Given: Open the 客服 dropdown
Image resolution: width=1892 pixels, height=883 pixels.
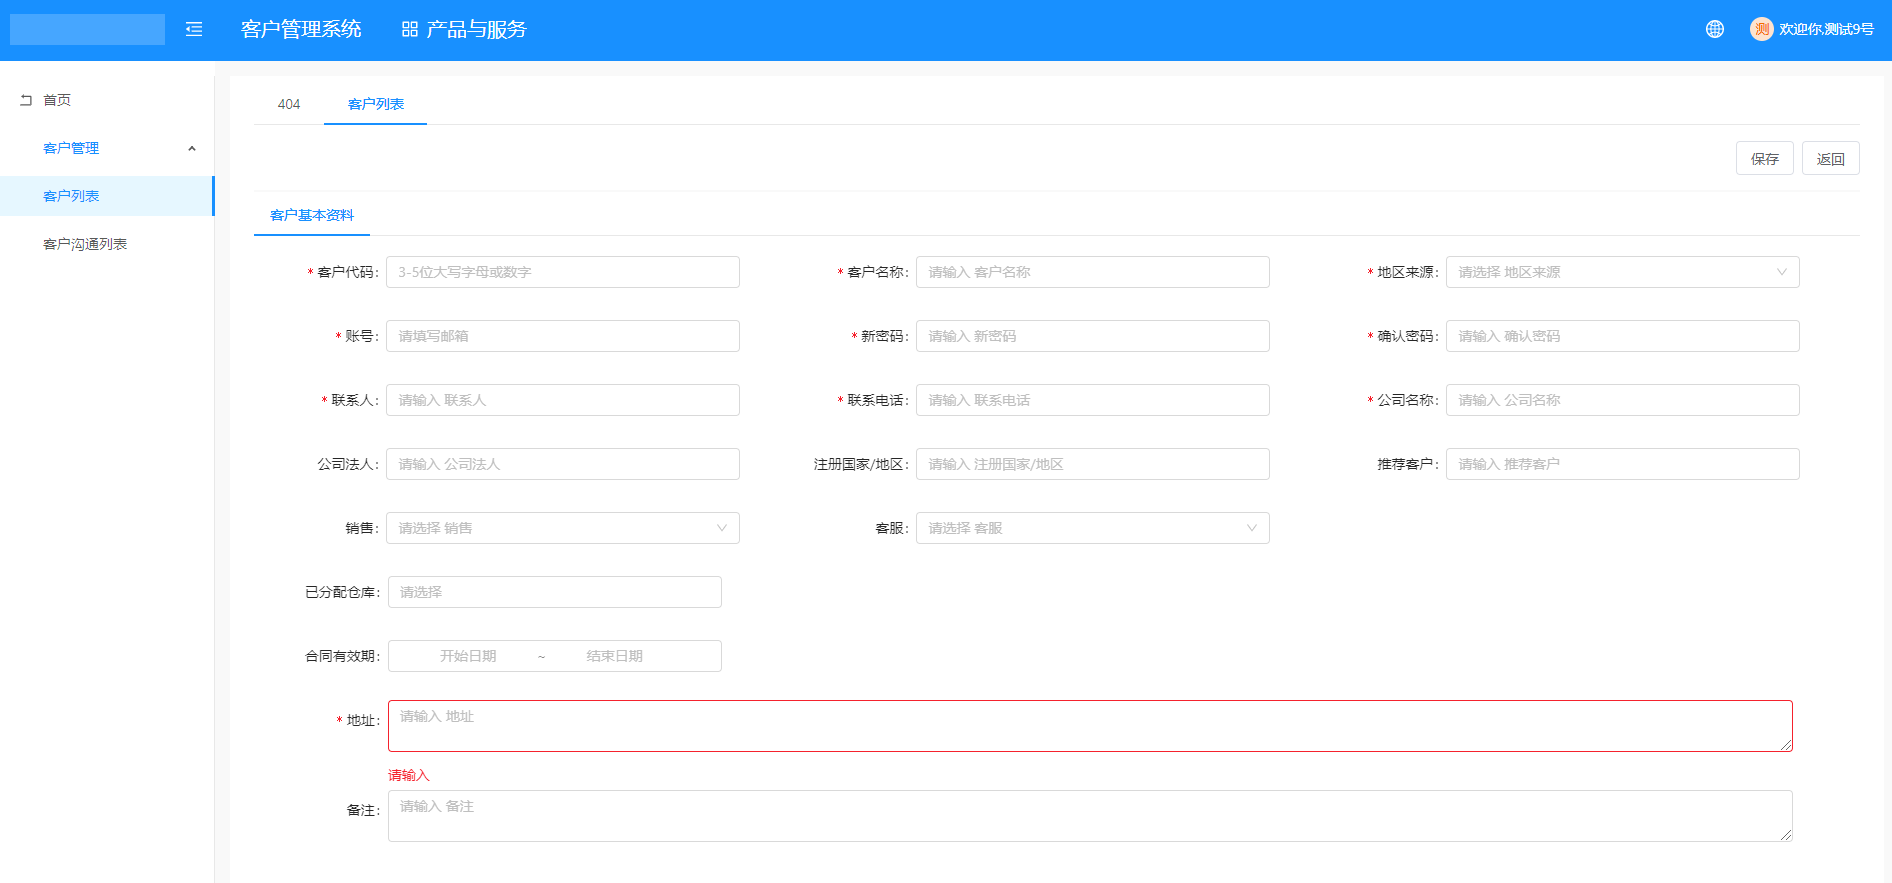Looking at the screenshot, I should [1092, 528].
